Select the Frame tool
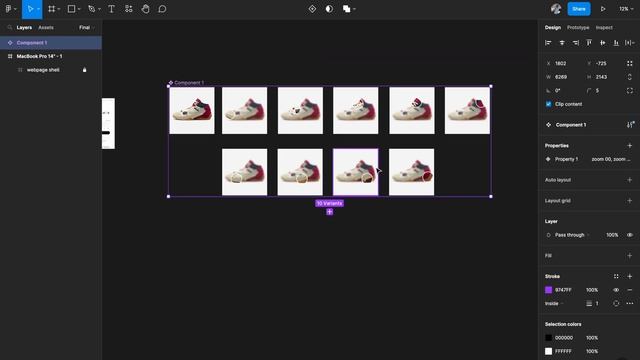Screen dimensions: 640x360 (51, 9)
